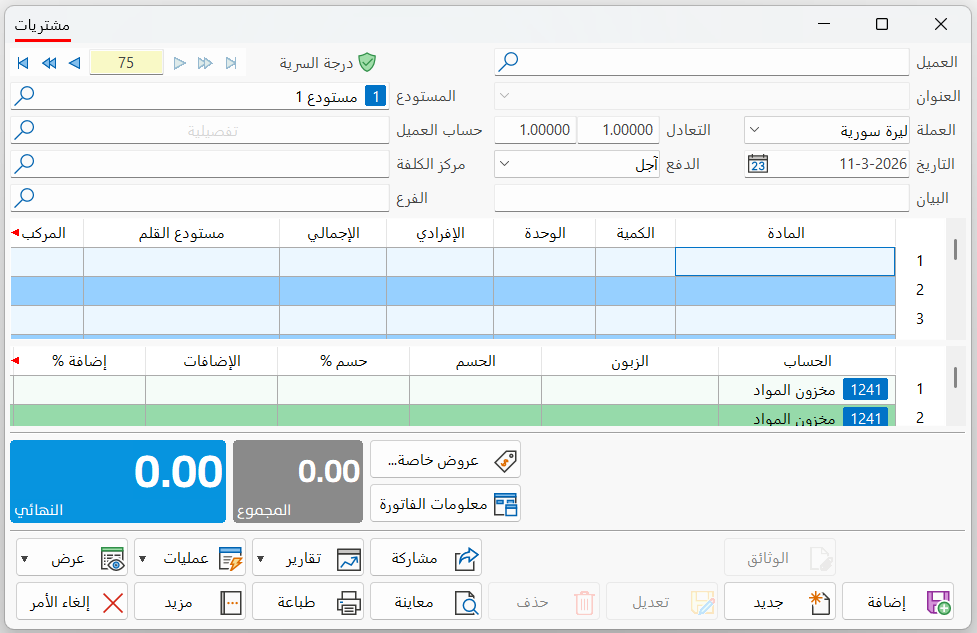Click the الإجمالي total column header

point(333,233)
